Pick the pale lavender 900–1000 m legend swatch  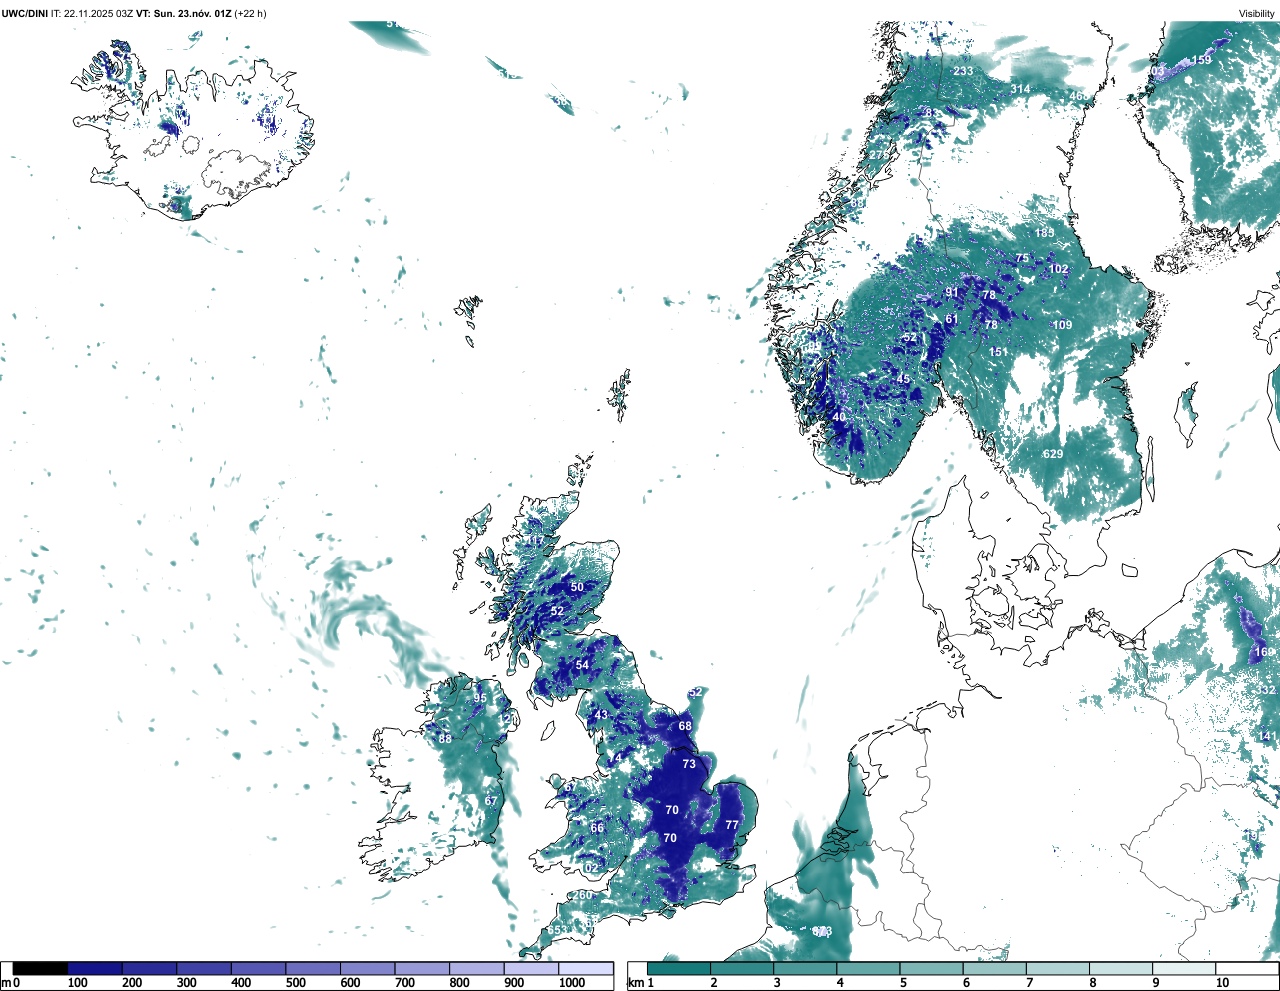(531, 968)
